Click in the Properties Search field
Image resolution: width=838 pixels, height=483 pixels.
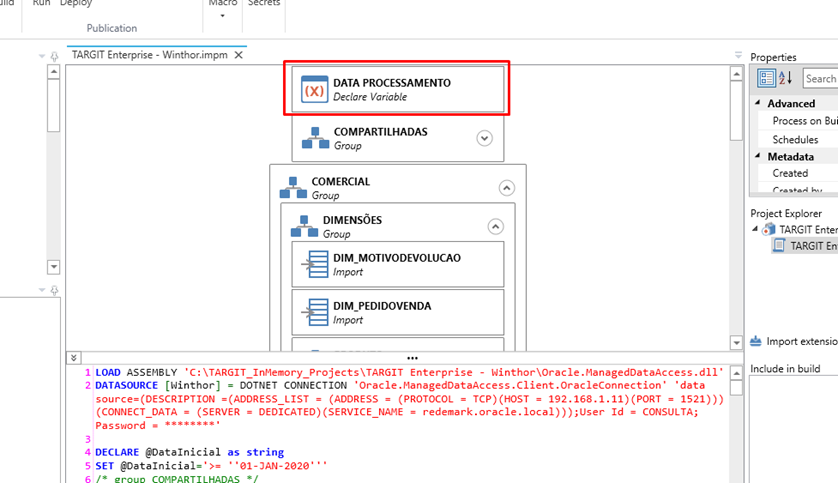820,79
